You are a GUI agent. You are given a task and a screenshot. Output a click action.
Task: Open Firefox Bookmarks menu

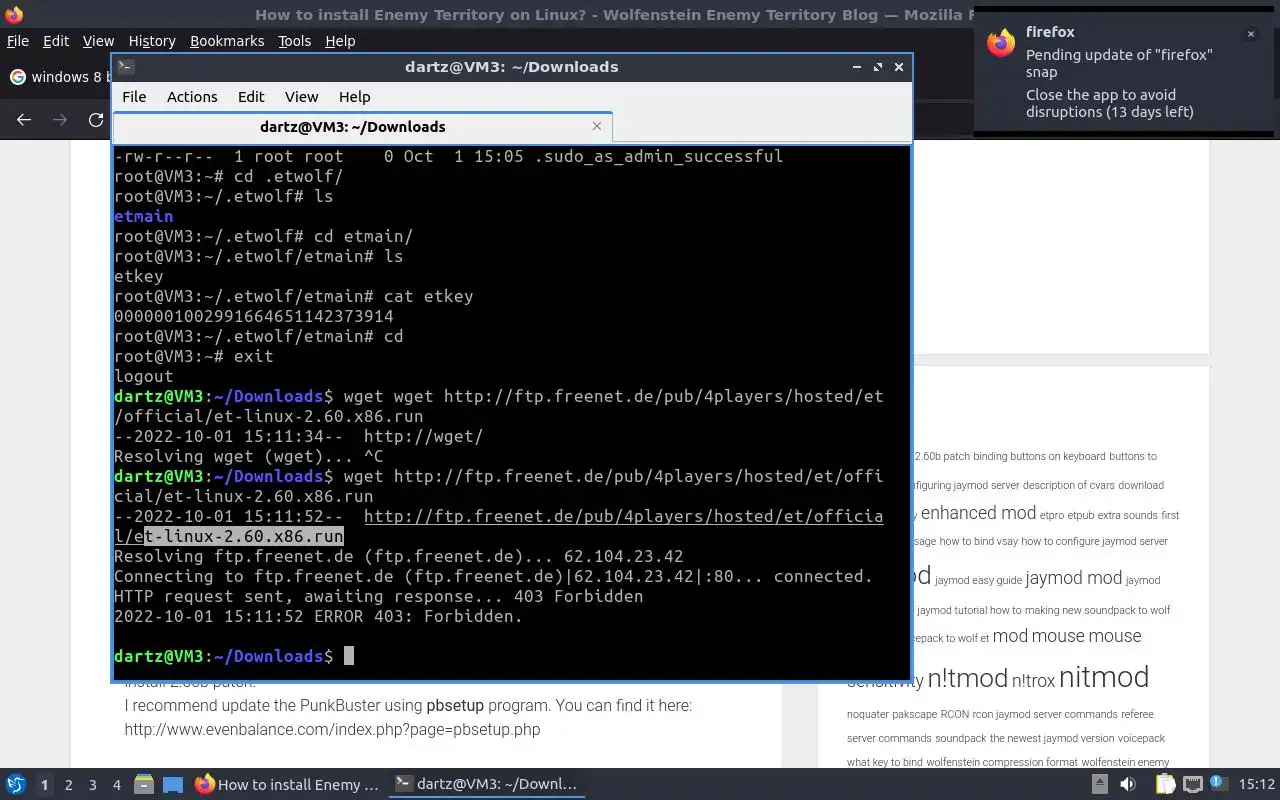click(x=227, y=41)
